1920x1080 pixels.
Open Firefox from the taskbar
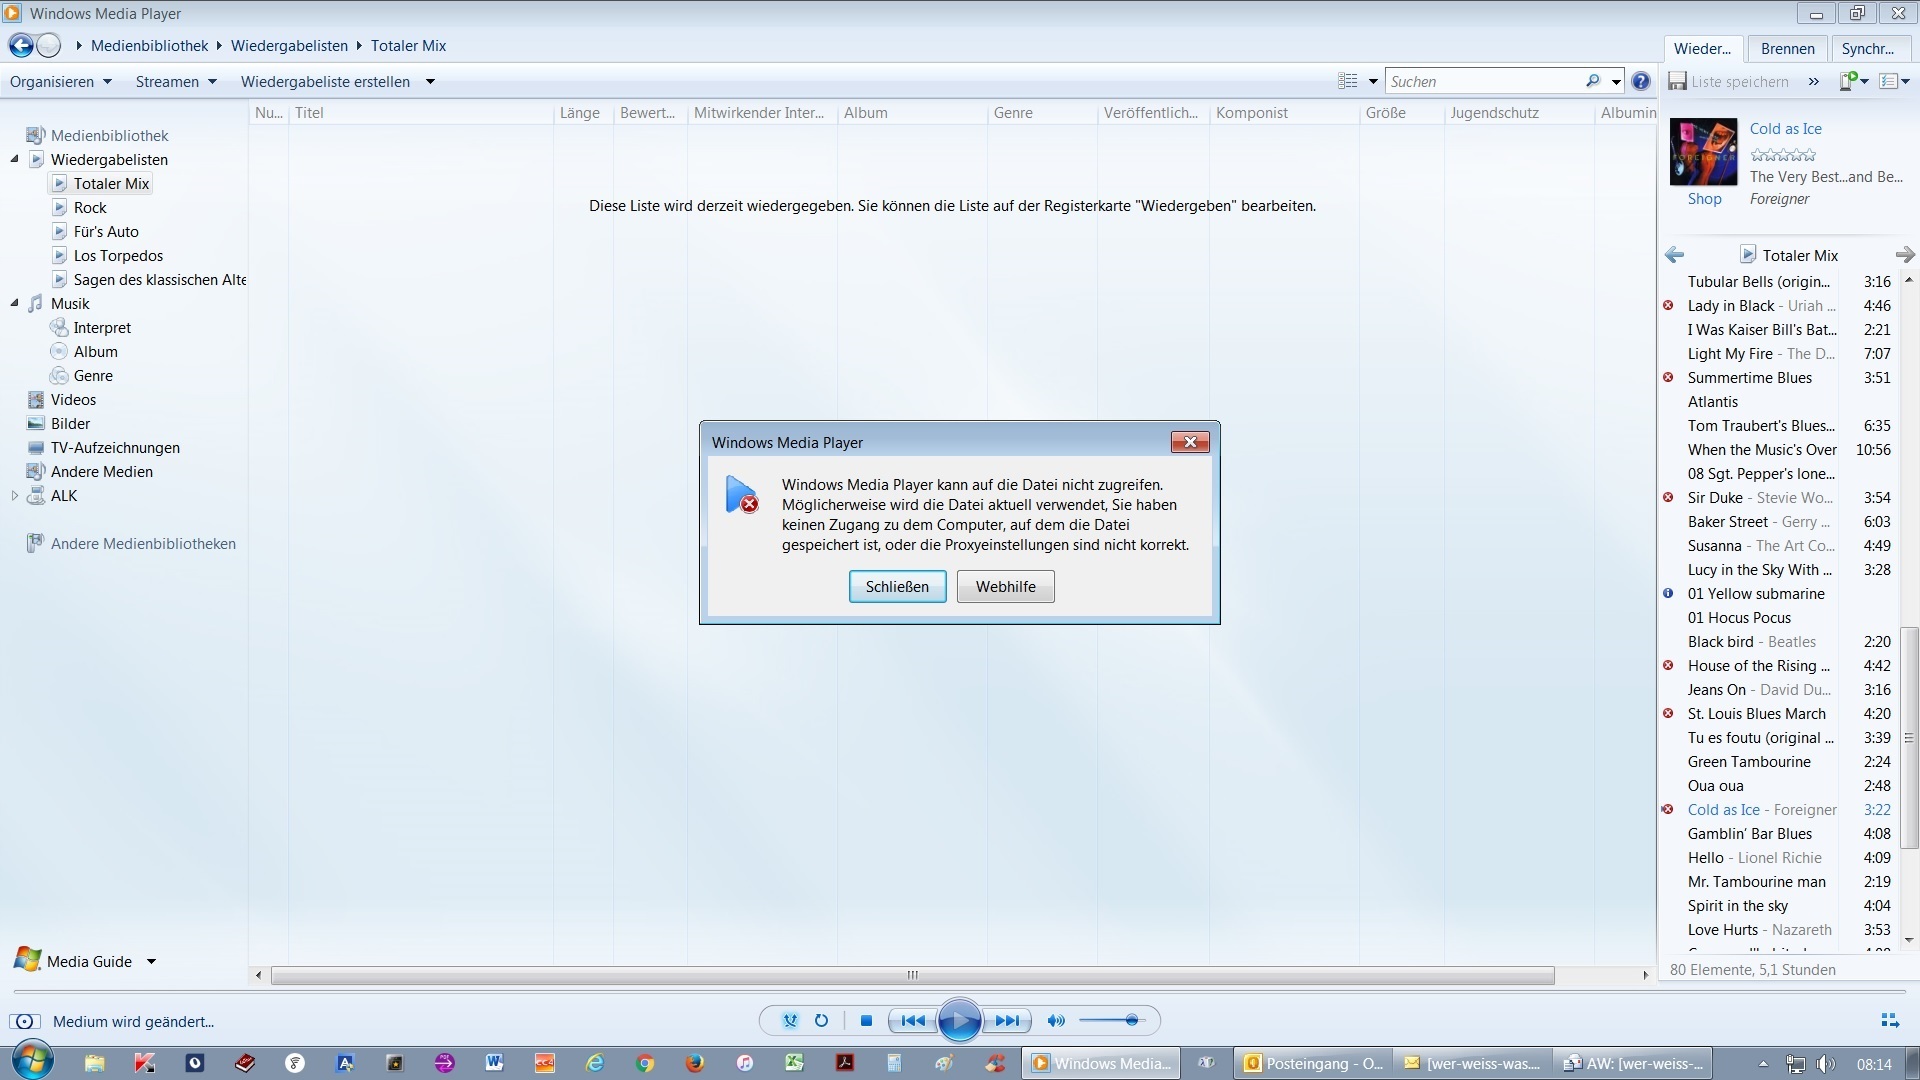pos(694,1063)
